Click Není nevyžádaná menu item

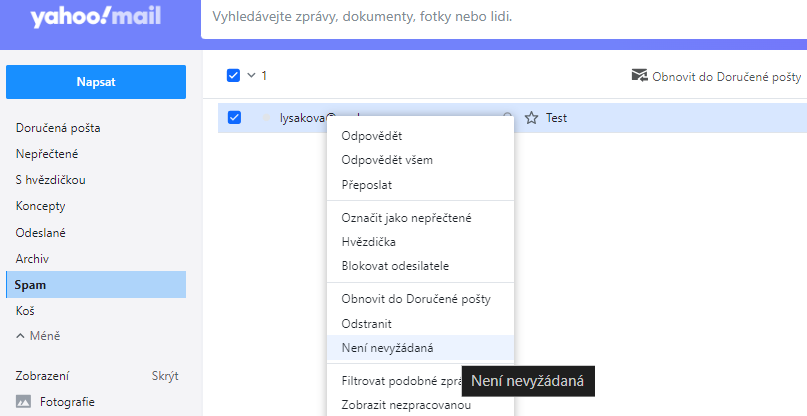click(x=387, y=348)
